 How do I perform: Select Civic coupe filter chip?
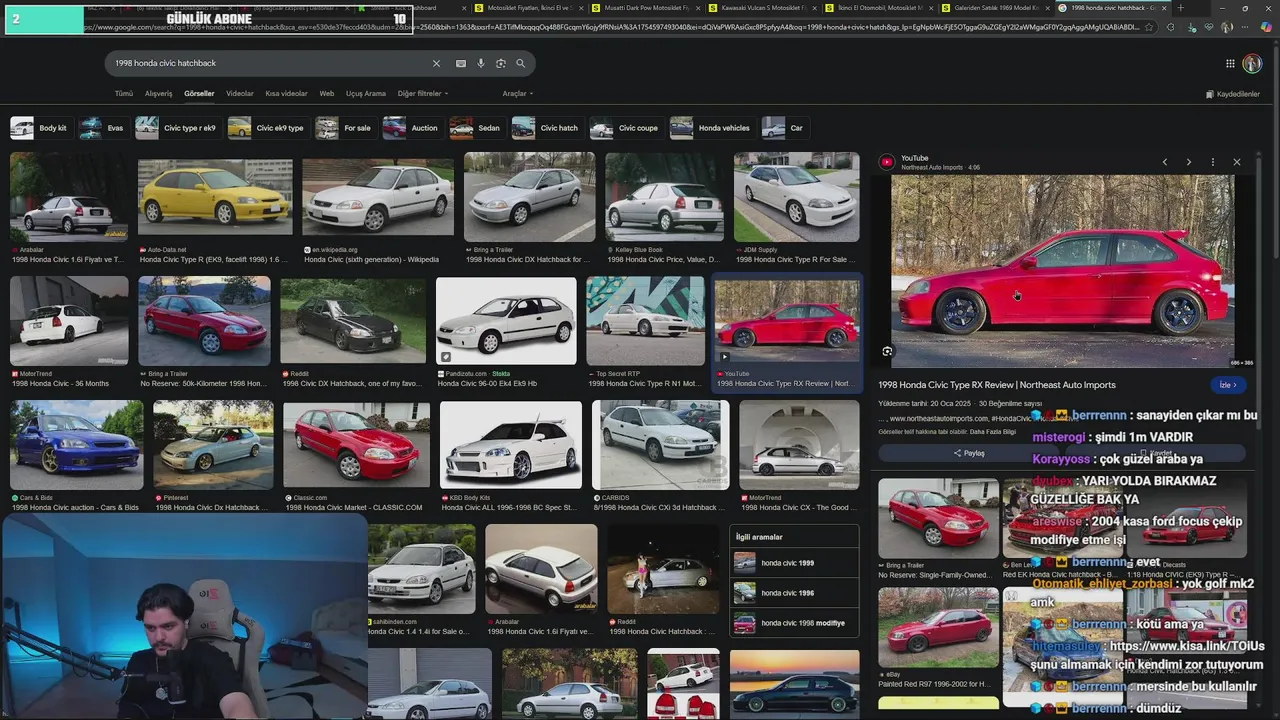[x=625, y=128]
